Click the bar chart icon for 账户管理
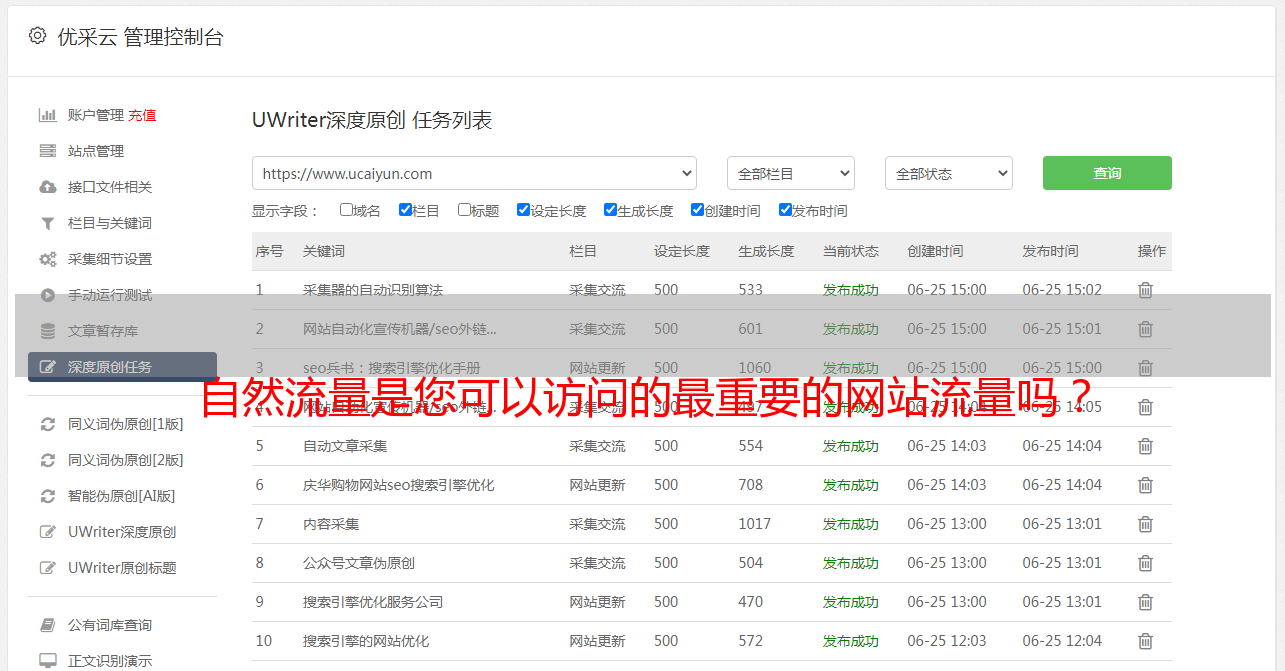This screenshot has width=1285, height=671. (47, 115)
